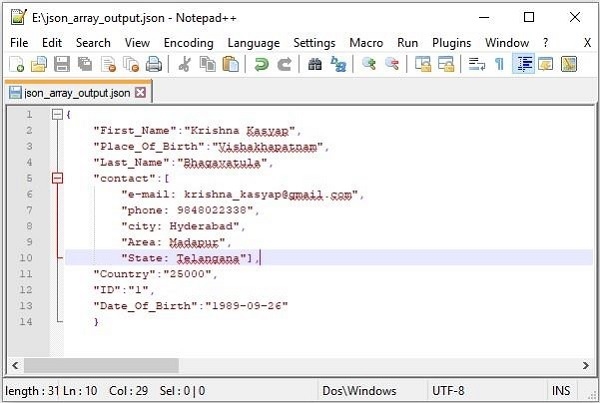This screenshot has height=403, width=600.
Task: Click the horizontal scrollbar thumb
Action: point(101,365)
